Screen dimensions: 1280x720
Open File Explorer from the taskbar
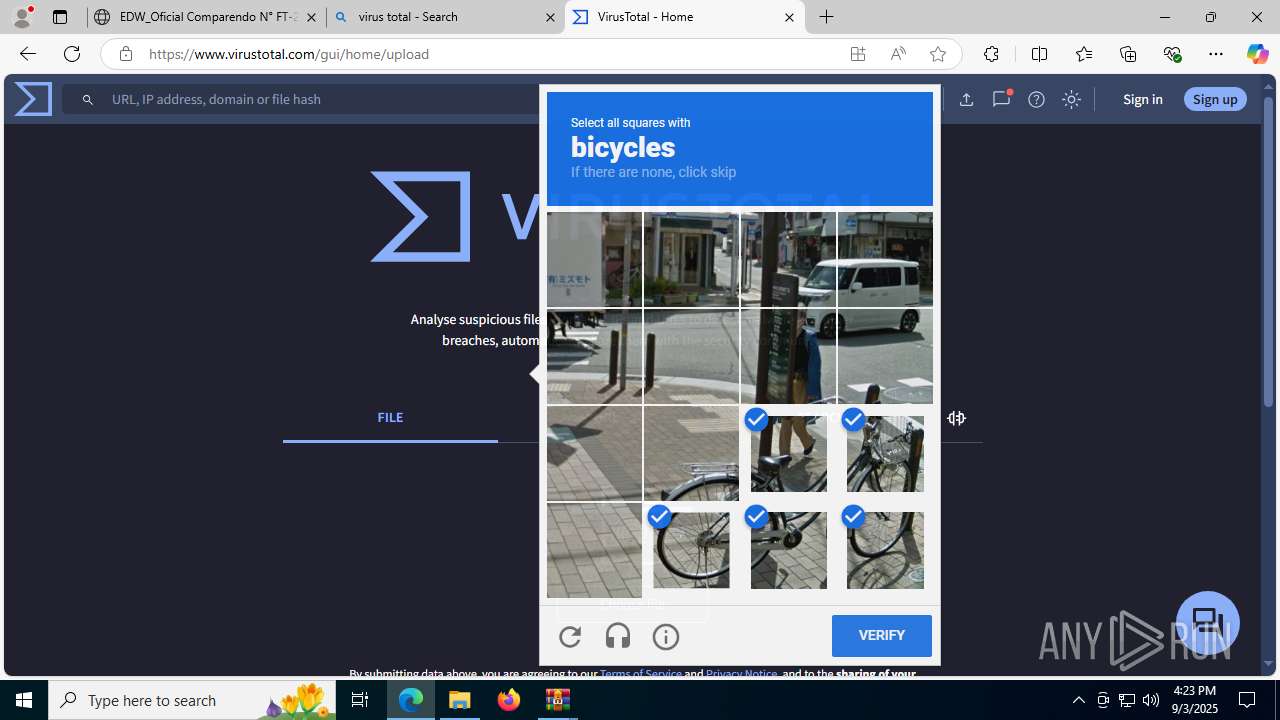coord(460,700)
